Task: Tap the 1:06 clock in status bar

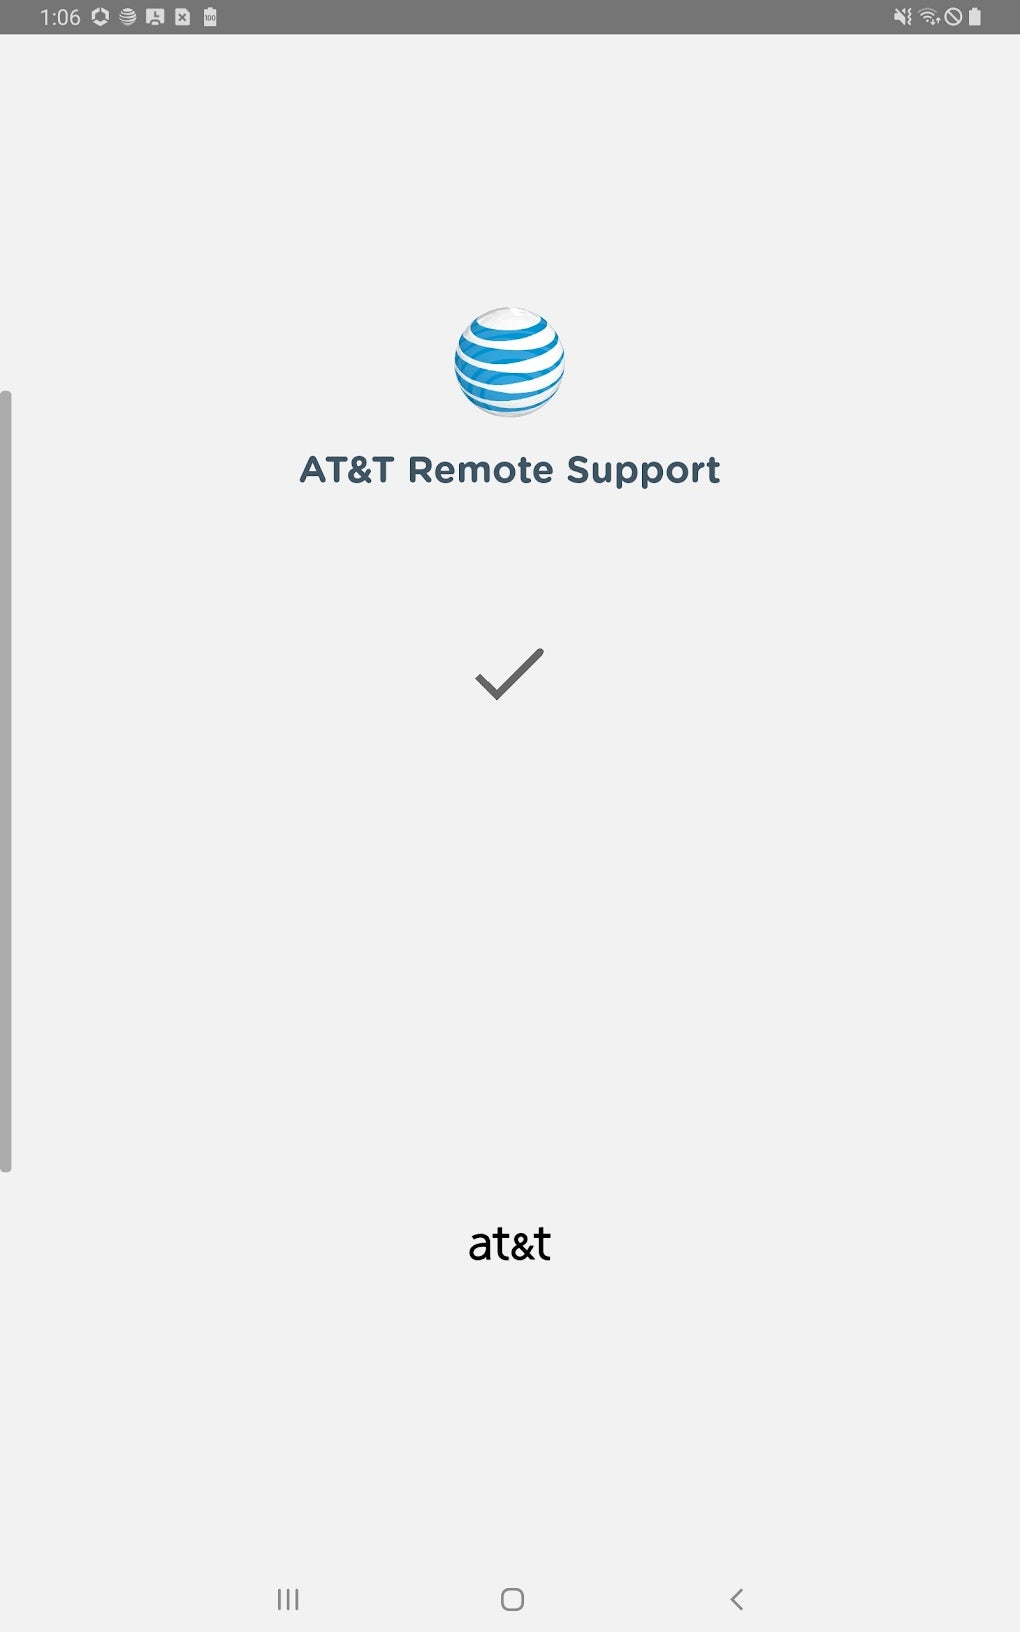Action: point(60,17)
